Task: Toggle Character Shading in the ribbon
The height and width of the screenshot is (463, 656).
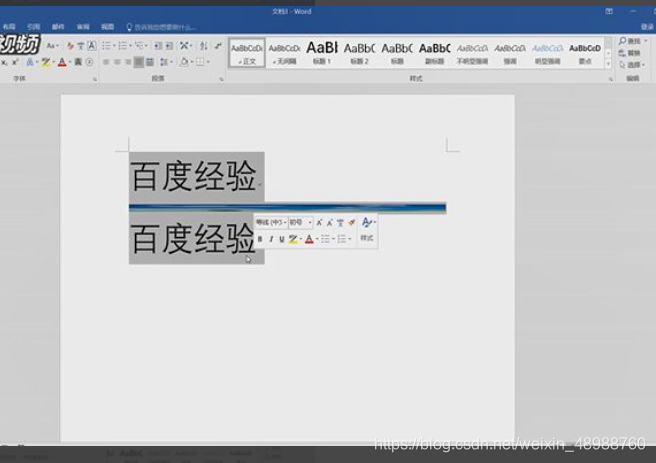Action: click(x=78, y=62)
